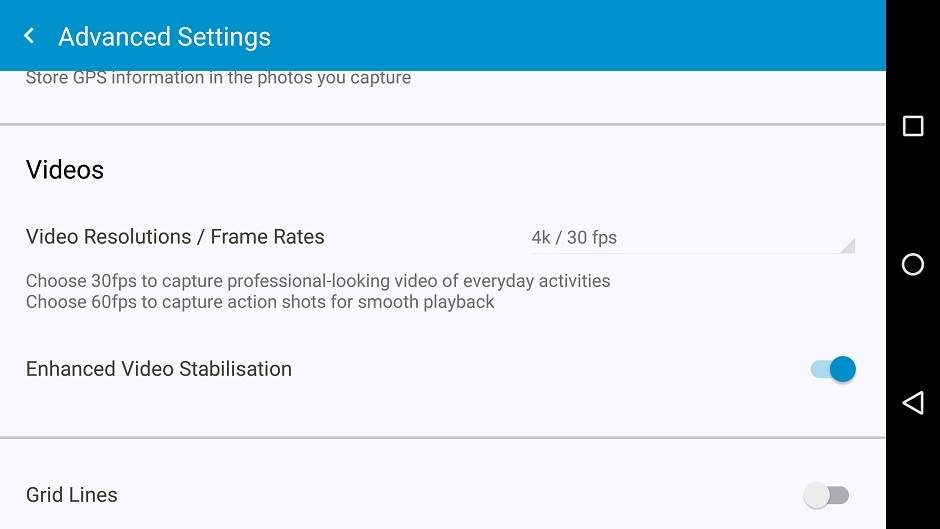
Task: Enable the Grid Lines switch
Action: click(826, 495)
